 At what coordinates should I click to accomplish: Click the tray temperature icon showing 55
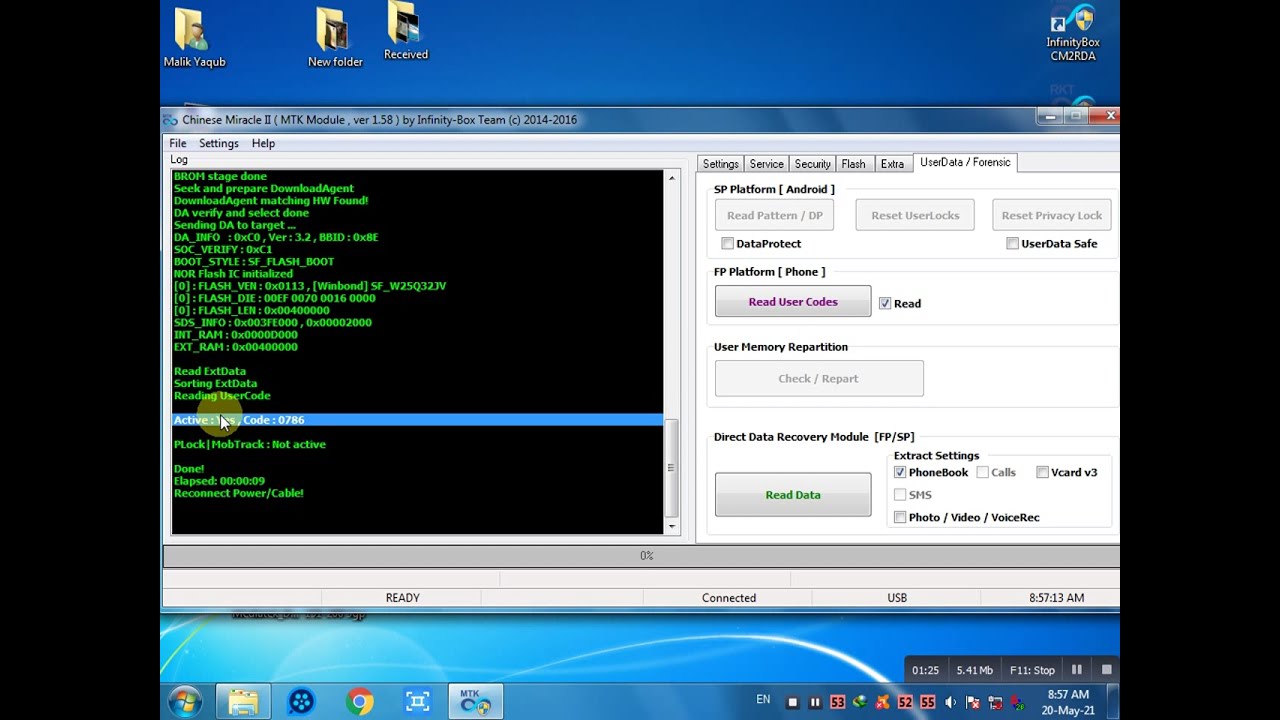928,702
